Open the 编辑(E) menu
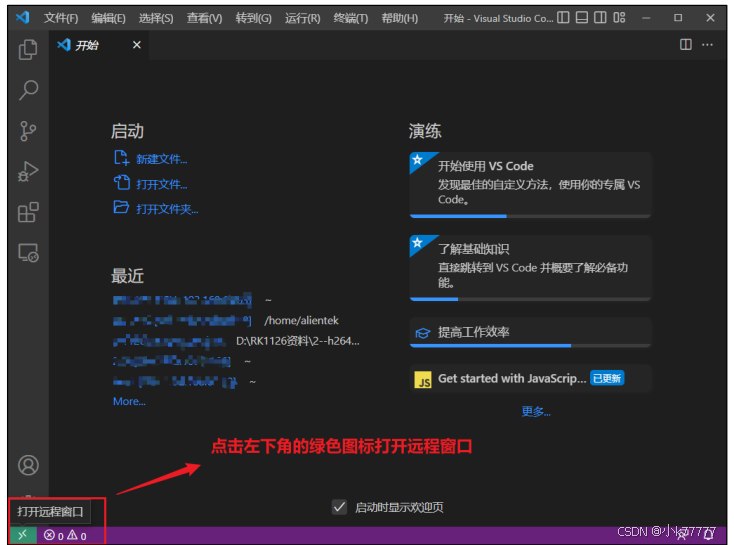 (108, 18)
